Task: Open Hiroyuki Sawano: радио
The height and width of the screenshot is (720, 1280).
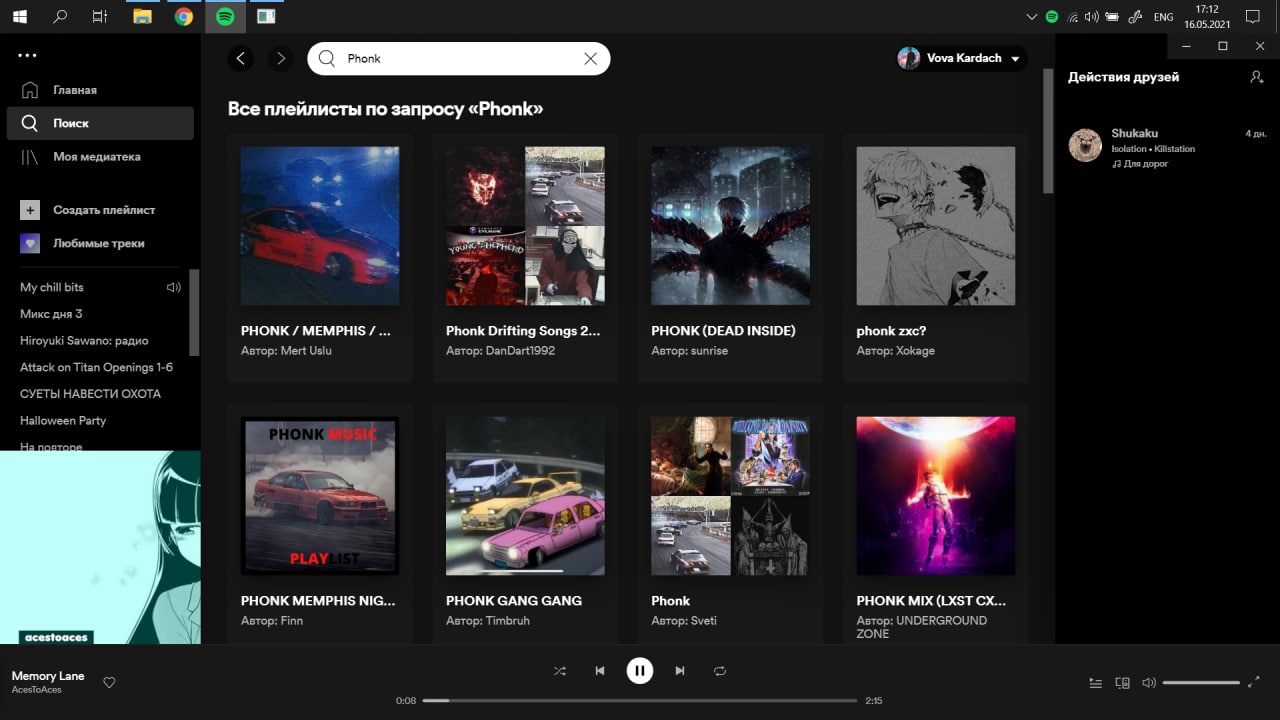Action: coord(84,340)
